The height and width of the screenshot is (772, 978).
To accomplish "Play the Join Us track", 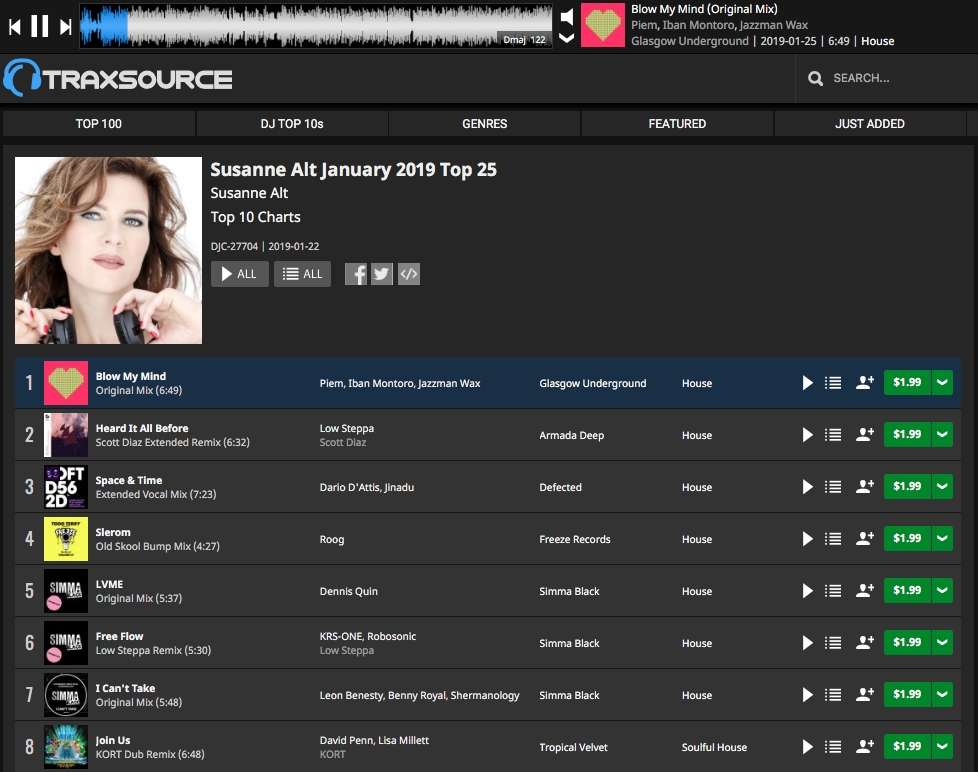I will [808, 746].
